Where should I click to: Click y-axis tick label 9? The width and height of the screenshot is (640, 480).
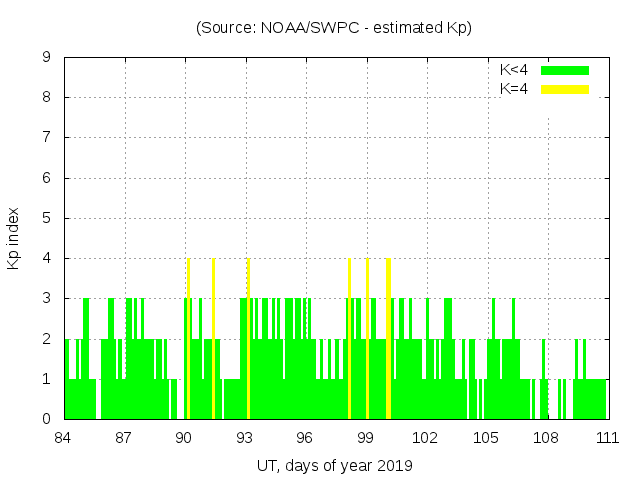46,58
